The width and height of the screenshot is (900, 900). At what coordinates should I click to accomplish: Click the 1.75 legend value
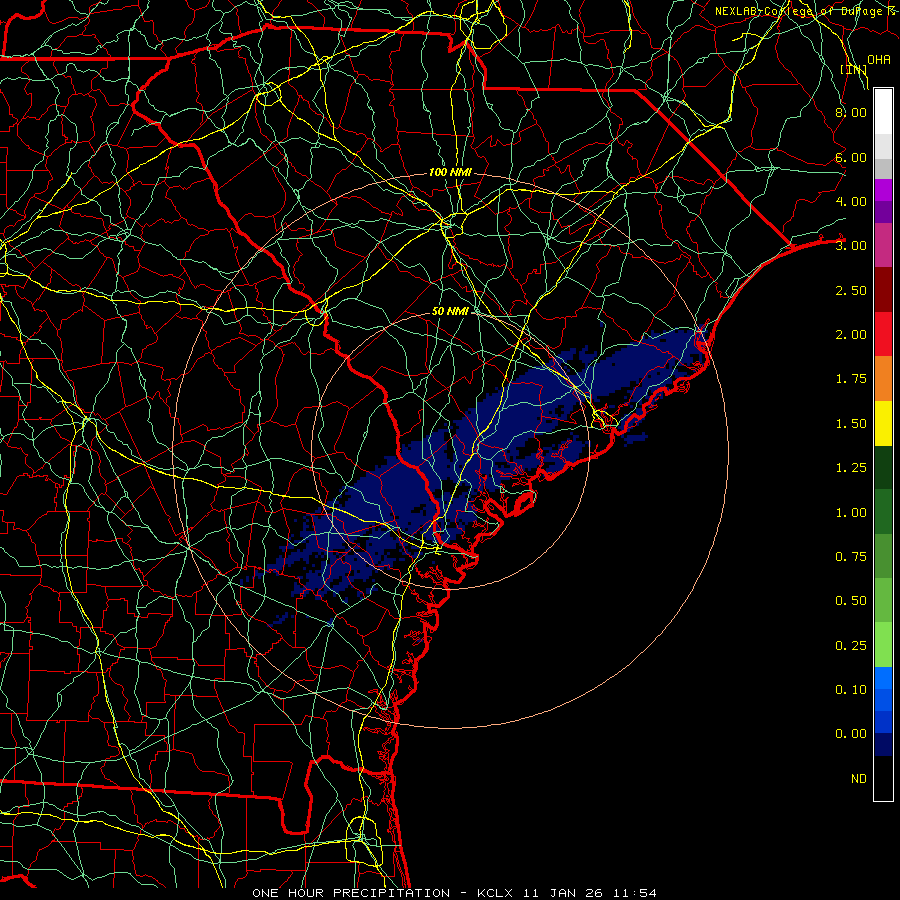coord(851,379)
